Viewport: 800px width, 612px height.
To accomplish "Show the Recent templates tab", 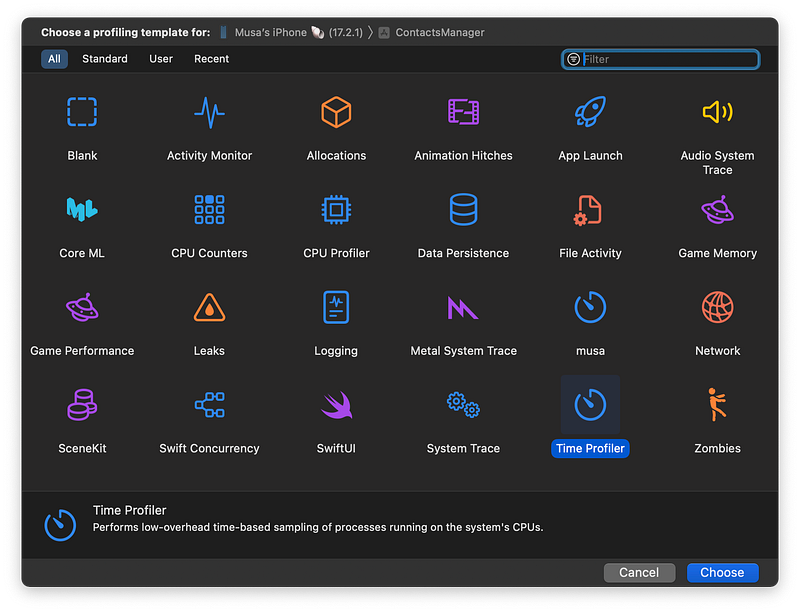I will click(x=211, y=59).
